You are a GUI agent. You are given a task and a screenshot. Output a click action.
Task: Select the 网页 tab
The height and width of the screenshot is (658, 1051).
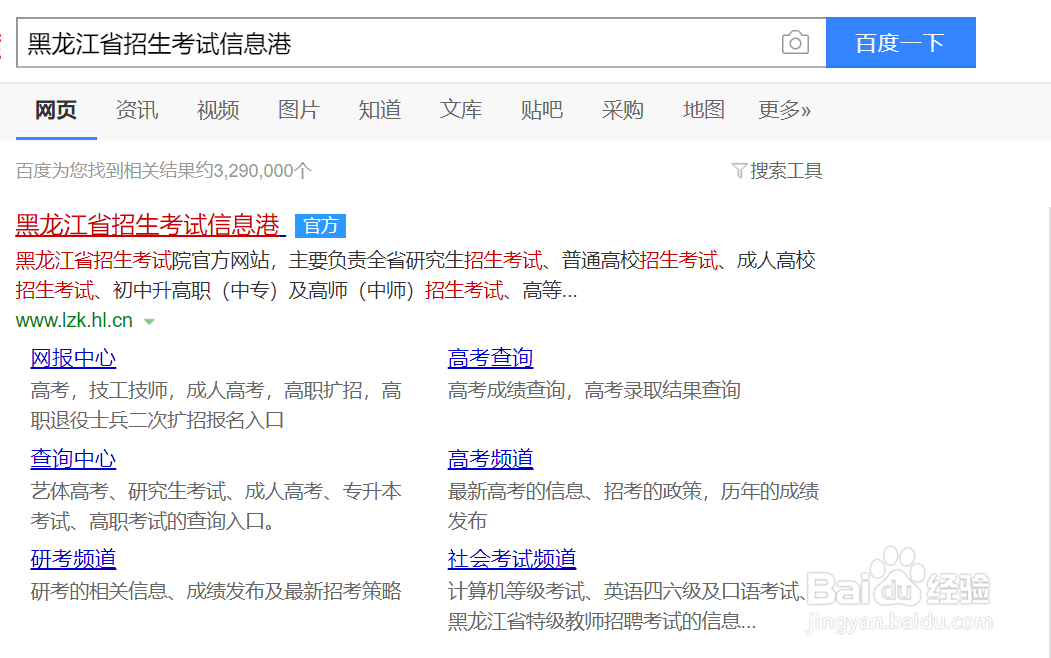pyautogui.click(x=56, y=110)
